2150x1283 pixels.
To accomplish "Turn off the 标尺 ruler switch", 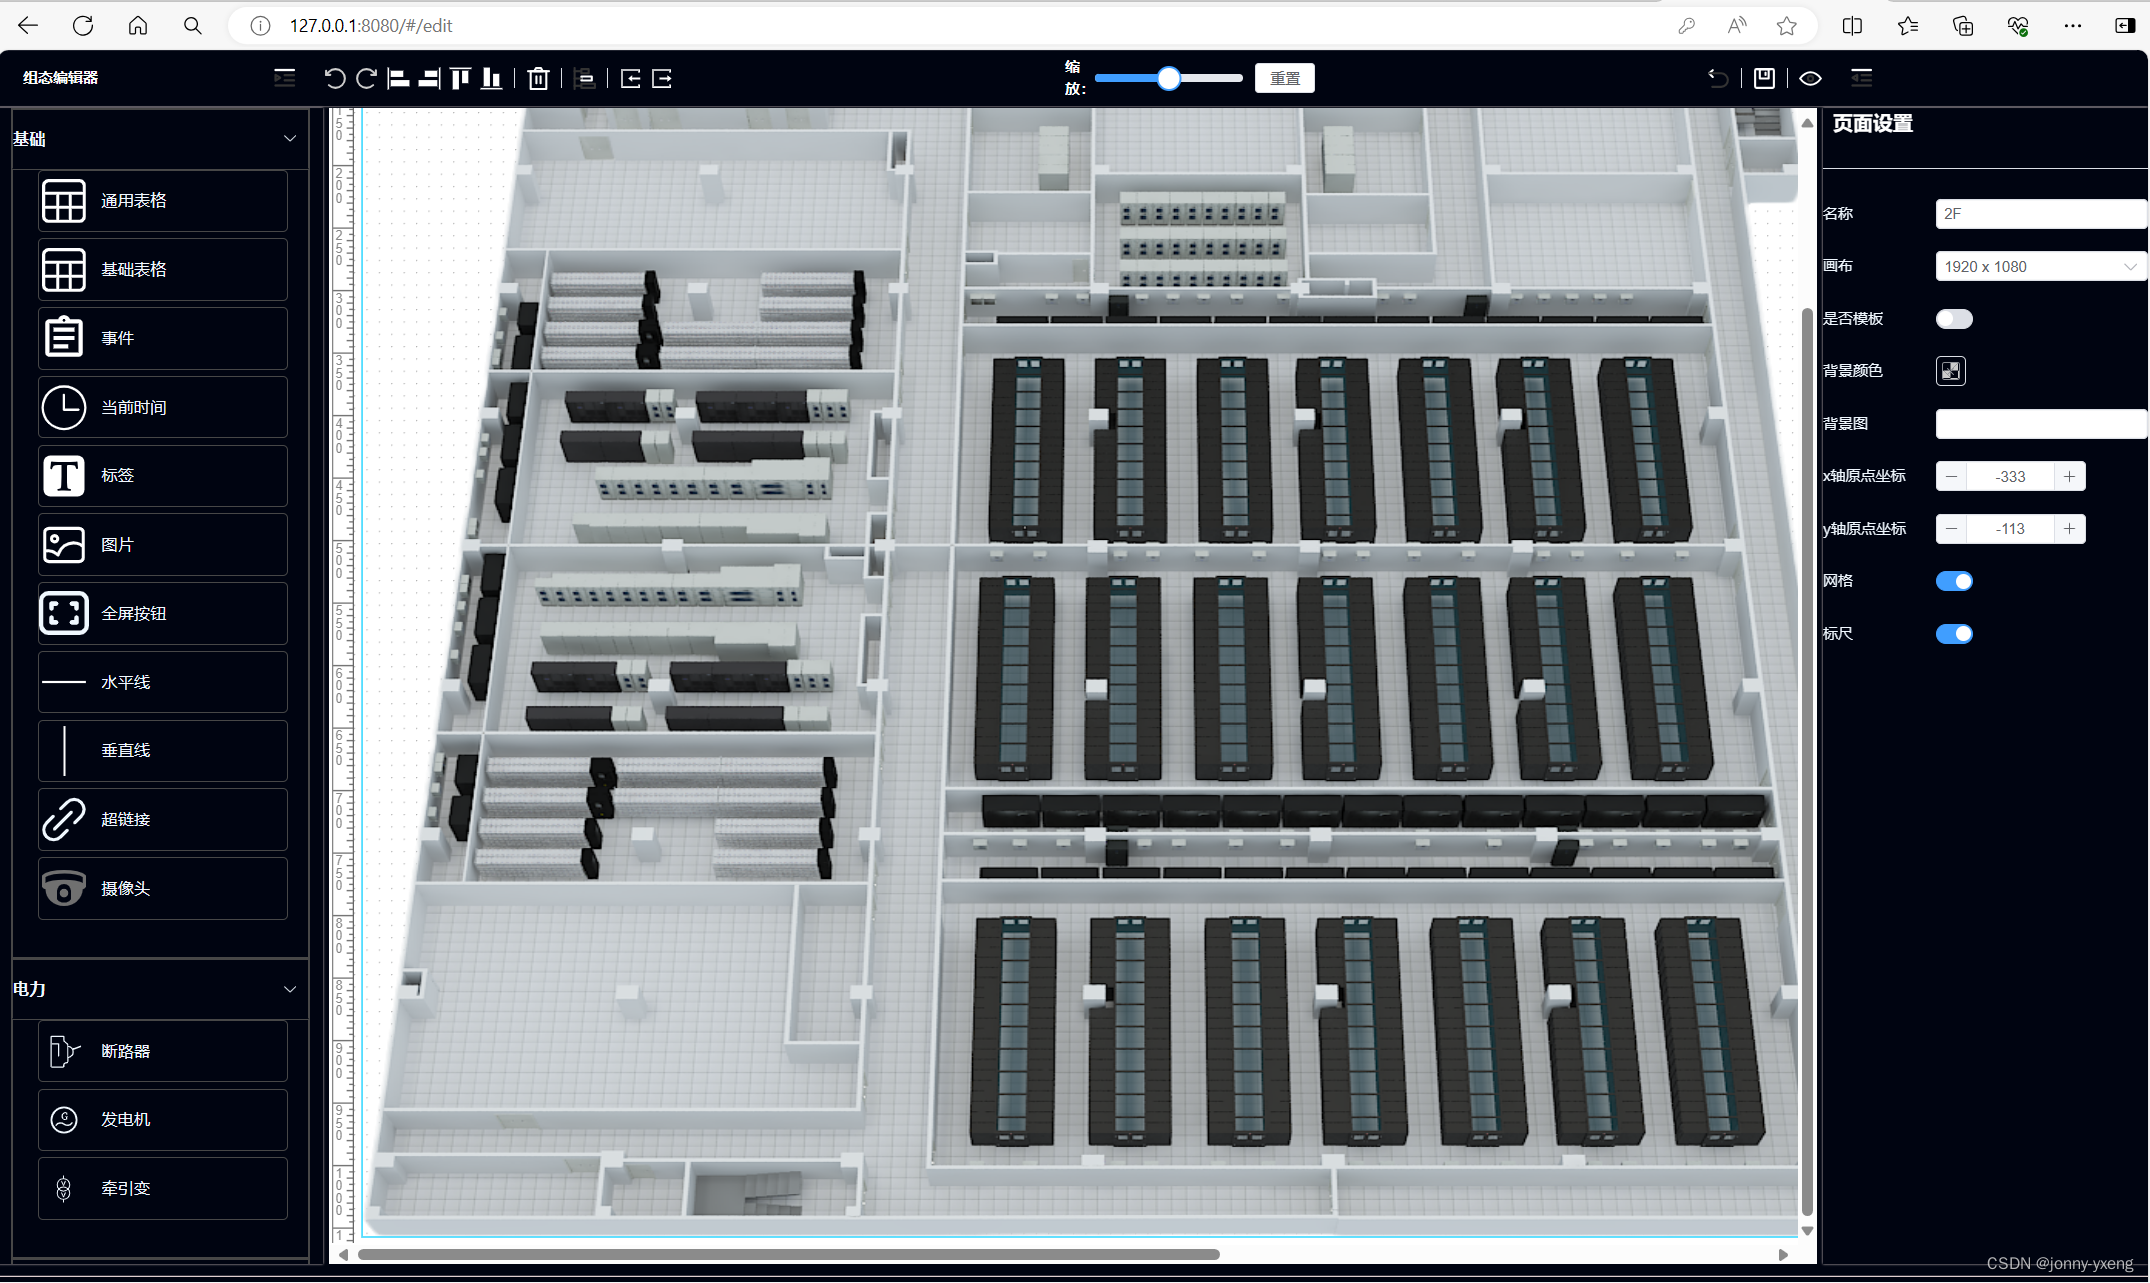I will [1953, 634].
